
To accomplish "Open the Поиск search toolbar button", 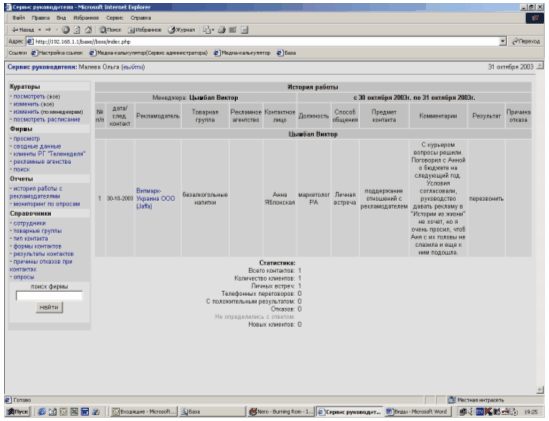I will pyautogui.click(x=110, y=30).
